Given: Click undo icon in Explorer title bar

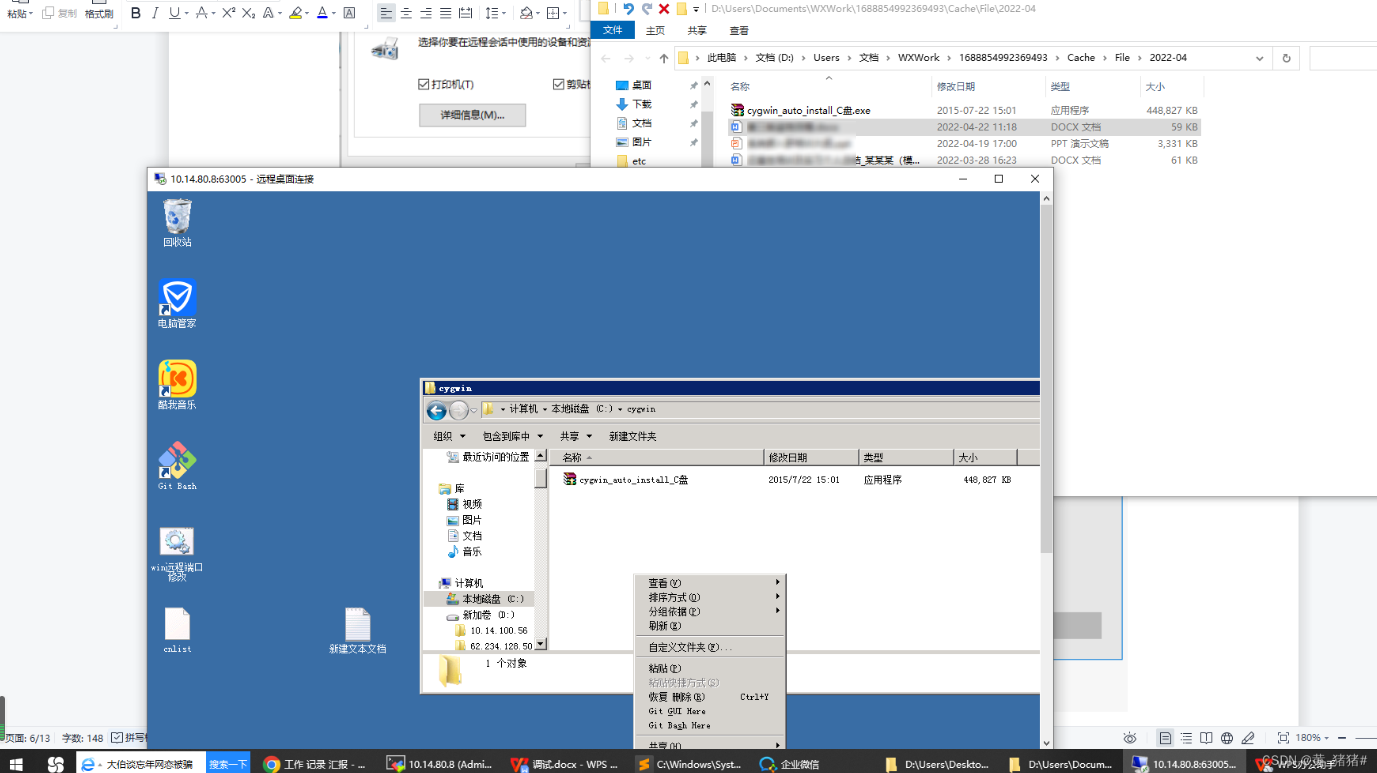Looking at the screenshot, I should pyautogui.click(x=628, y=9).
